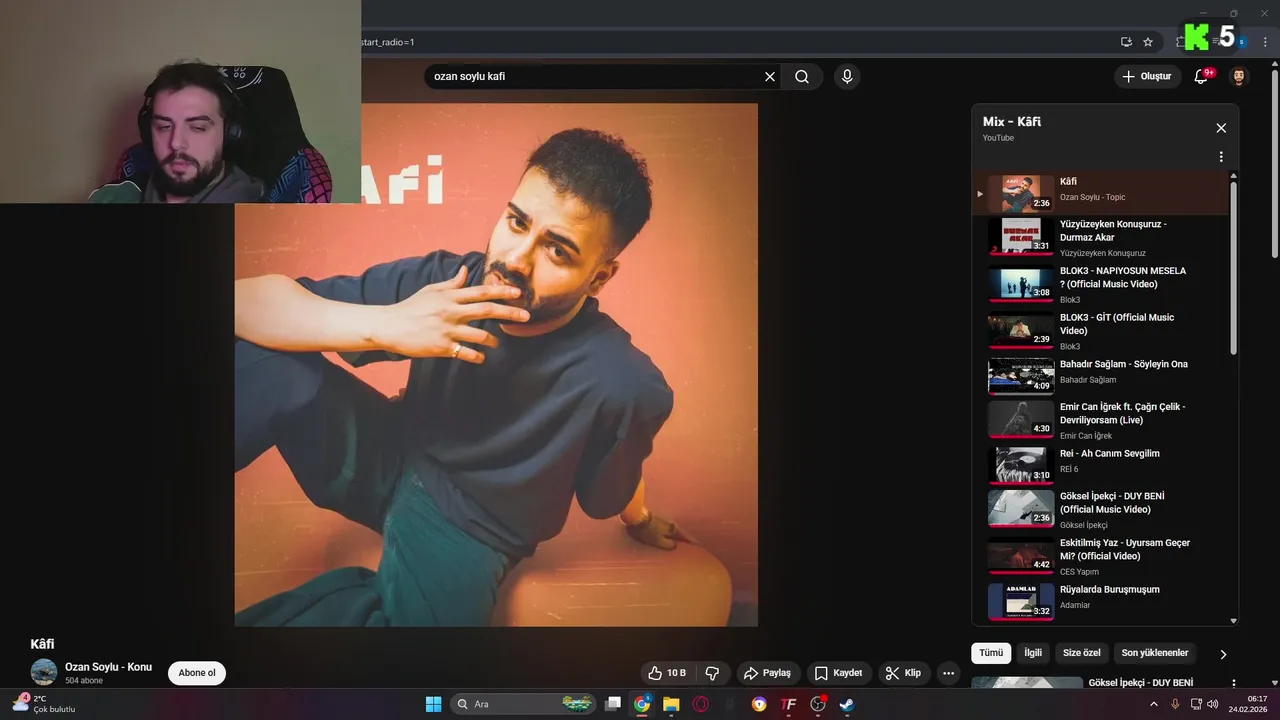
Task: Open the YouTube notifications bell
Action: click(x=1202, y=77)
